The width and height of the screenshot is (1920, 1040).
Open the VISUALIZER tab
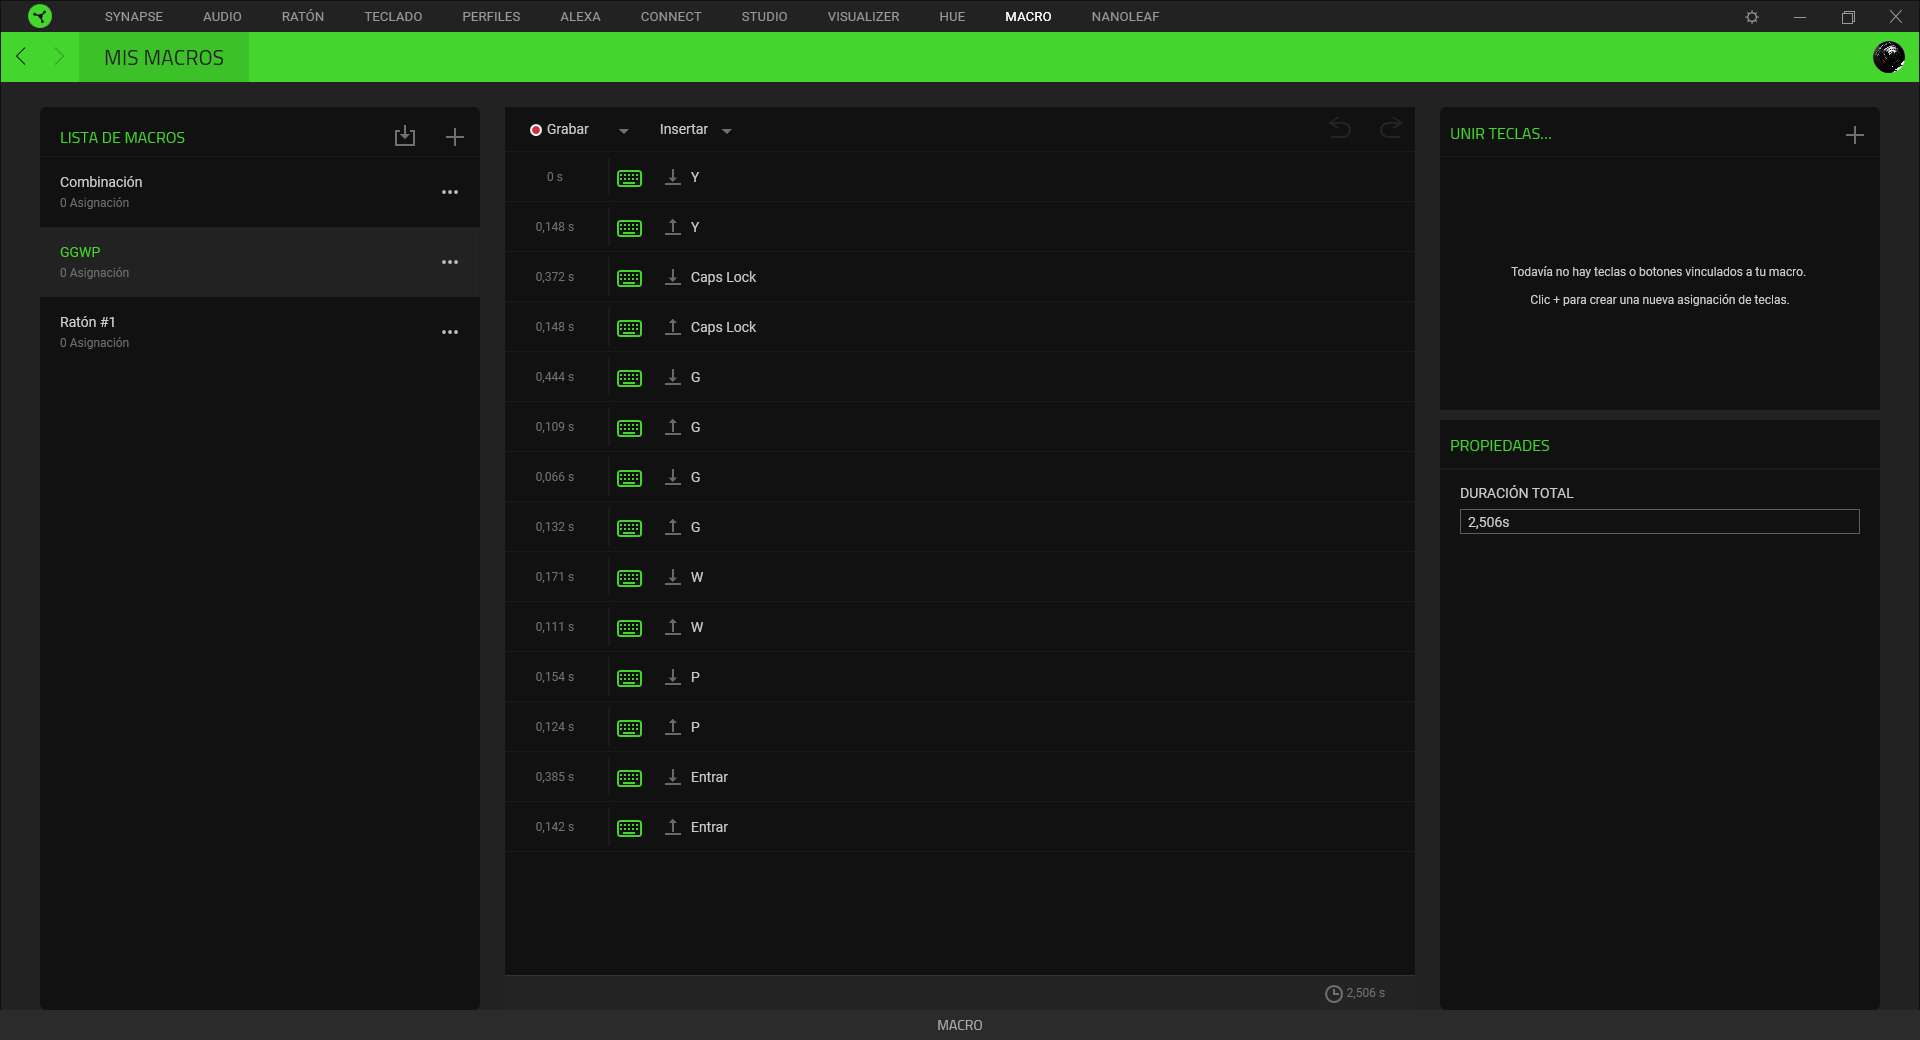pyautogui.click(x=863, y=17)
